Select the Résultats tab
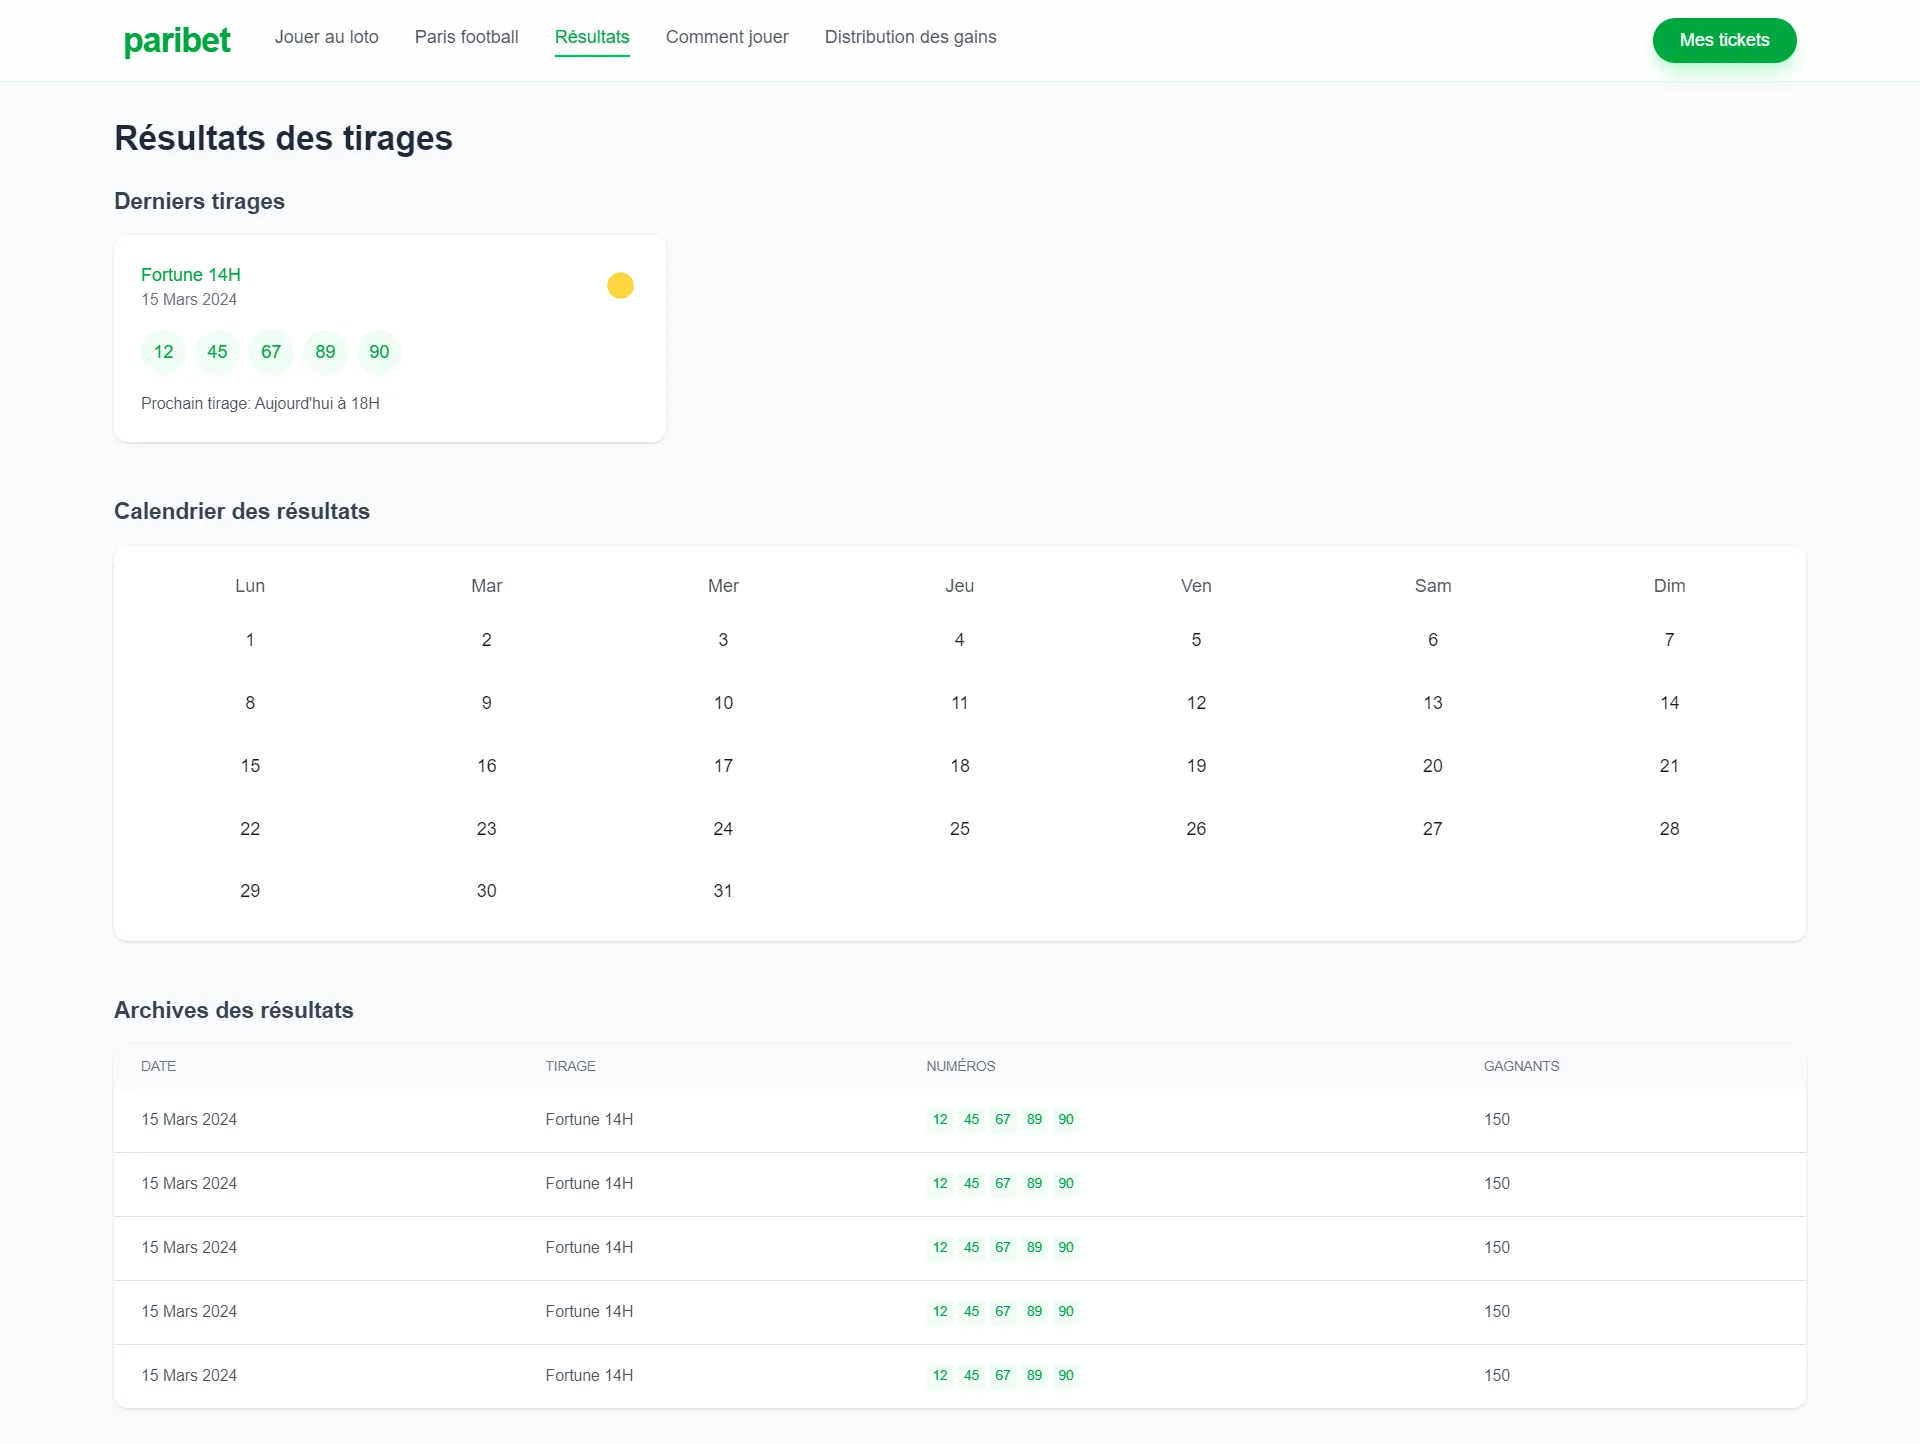 coord(592,37)
